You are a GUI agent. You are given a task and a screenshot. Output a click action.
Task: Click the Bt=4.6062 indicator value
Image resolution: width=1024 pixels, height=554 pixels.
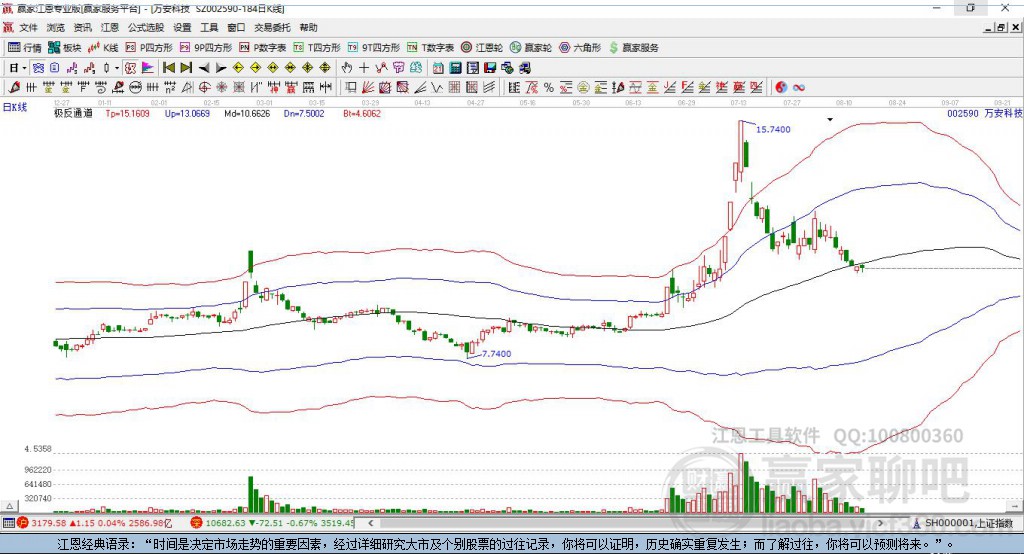[362, 114]
